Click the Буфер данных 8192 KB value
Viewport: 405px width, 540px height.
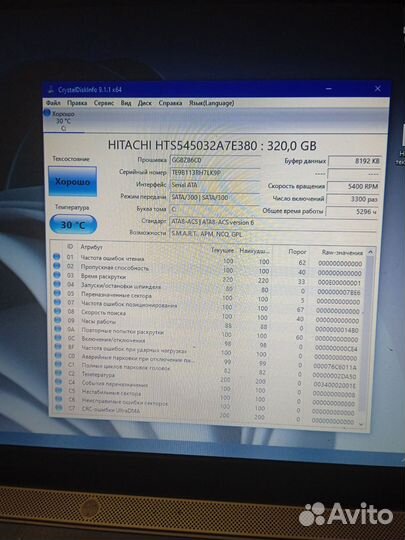point(354,161)
